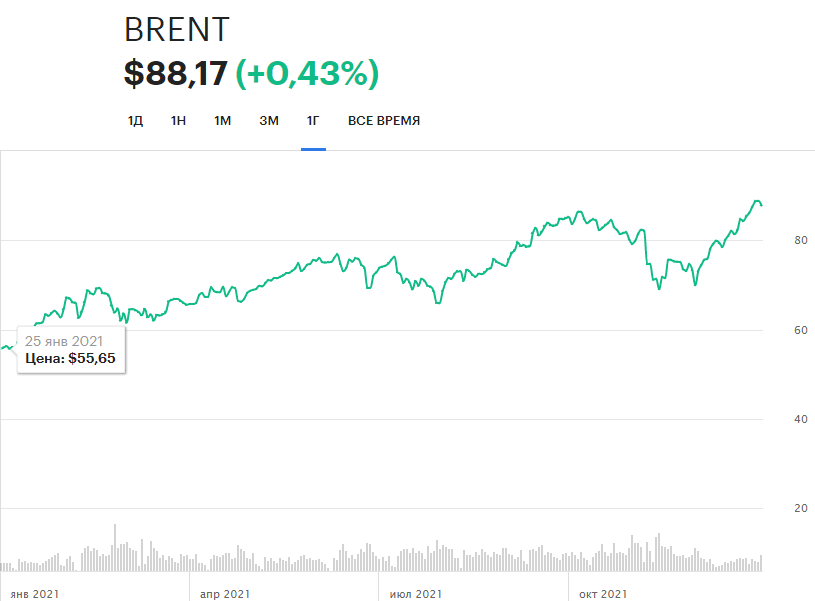Viewport: 815px width, 601px height.
Task: Select the 1Д time range tab
Action: 135,121
